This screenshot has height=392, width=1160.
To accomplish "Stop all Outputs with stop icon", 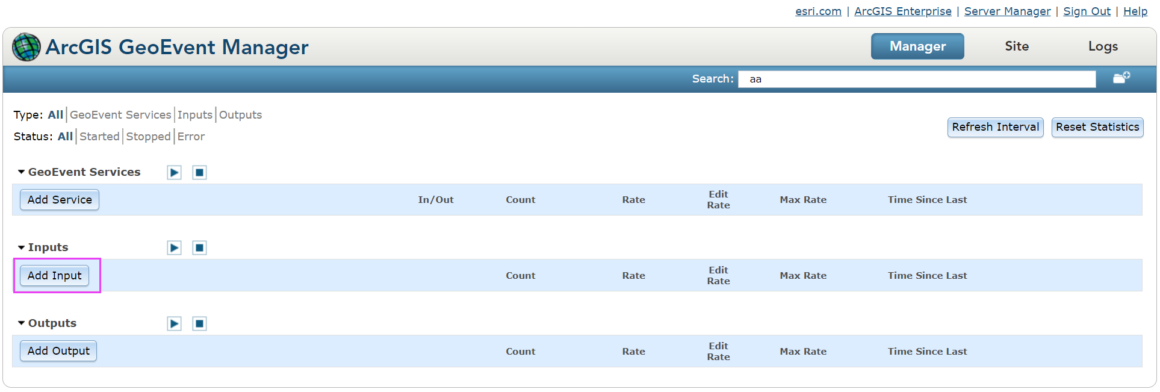I will click(199, 323).
